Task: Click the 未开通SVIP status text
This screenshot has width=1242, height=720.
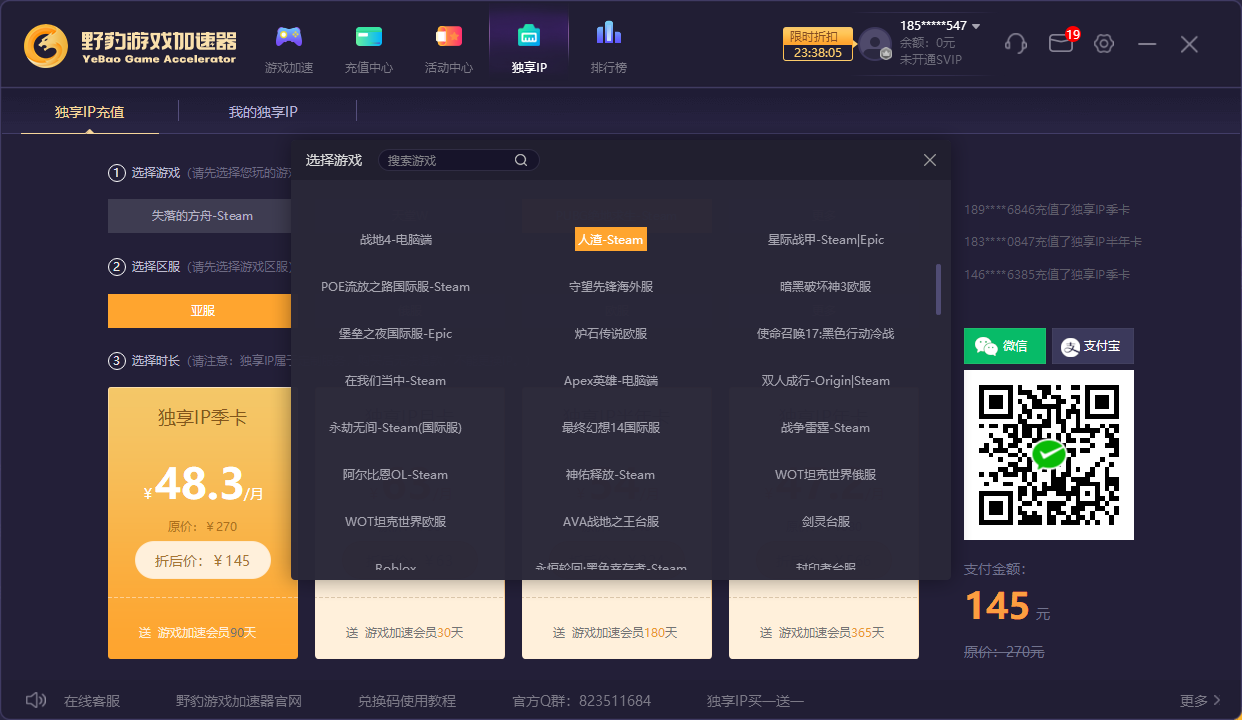Action: point(930,60)
